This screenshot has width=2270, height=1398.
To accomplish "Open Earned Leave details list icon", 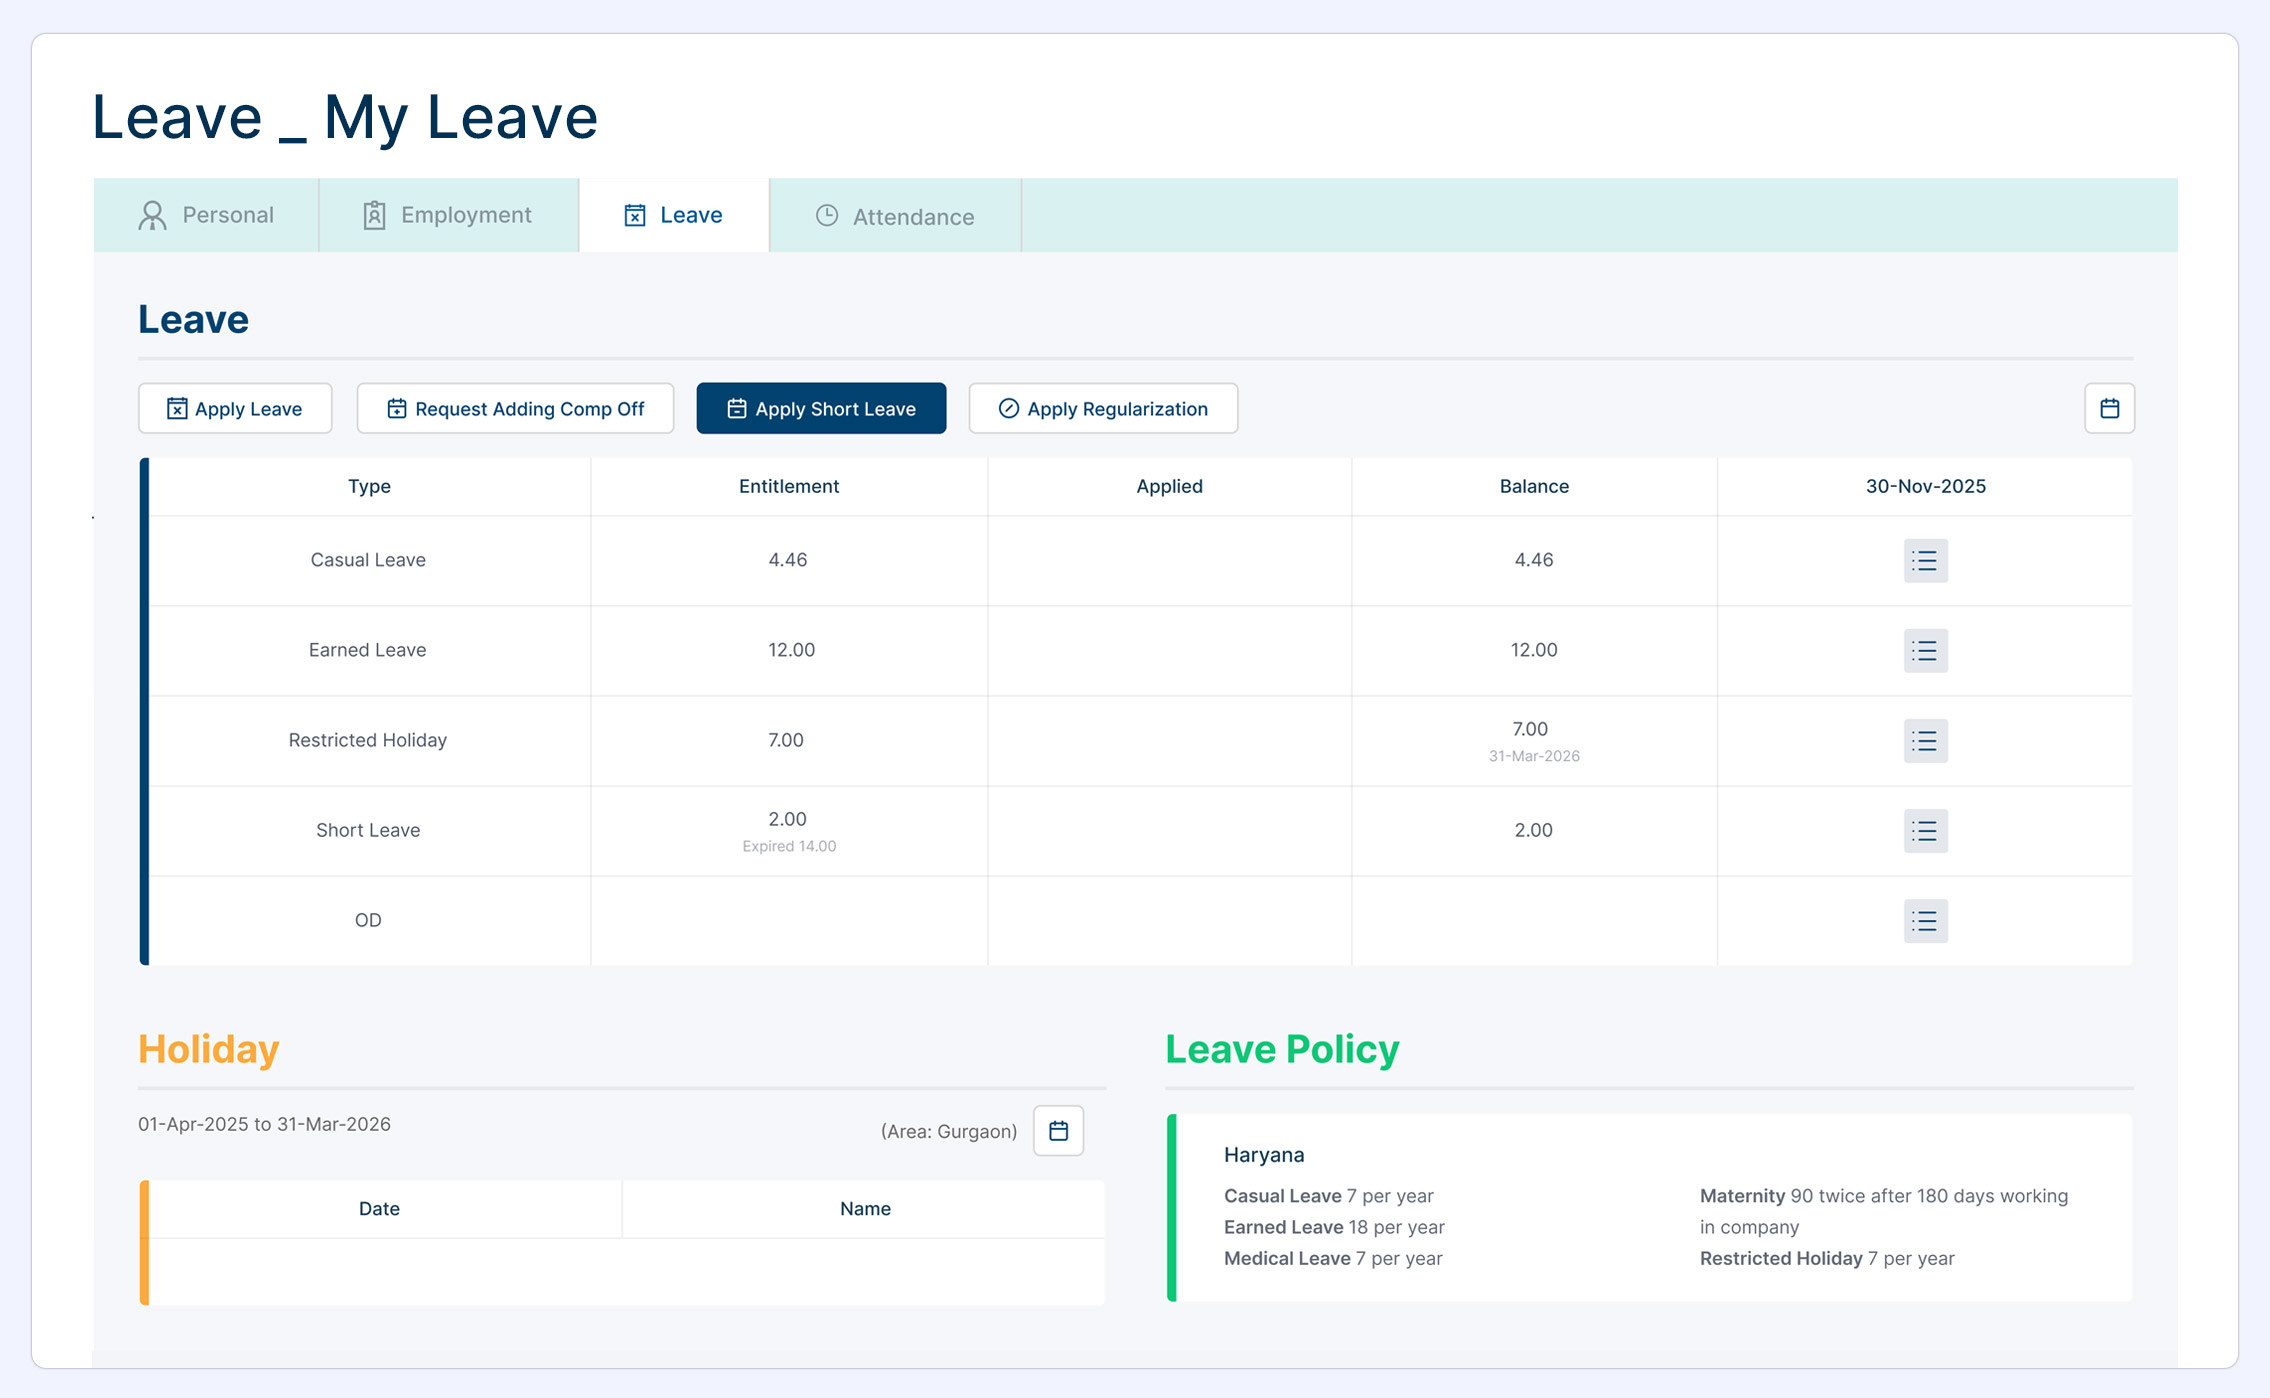I will pos(1924,651).
